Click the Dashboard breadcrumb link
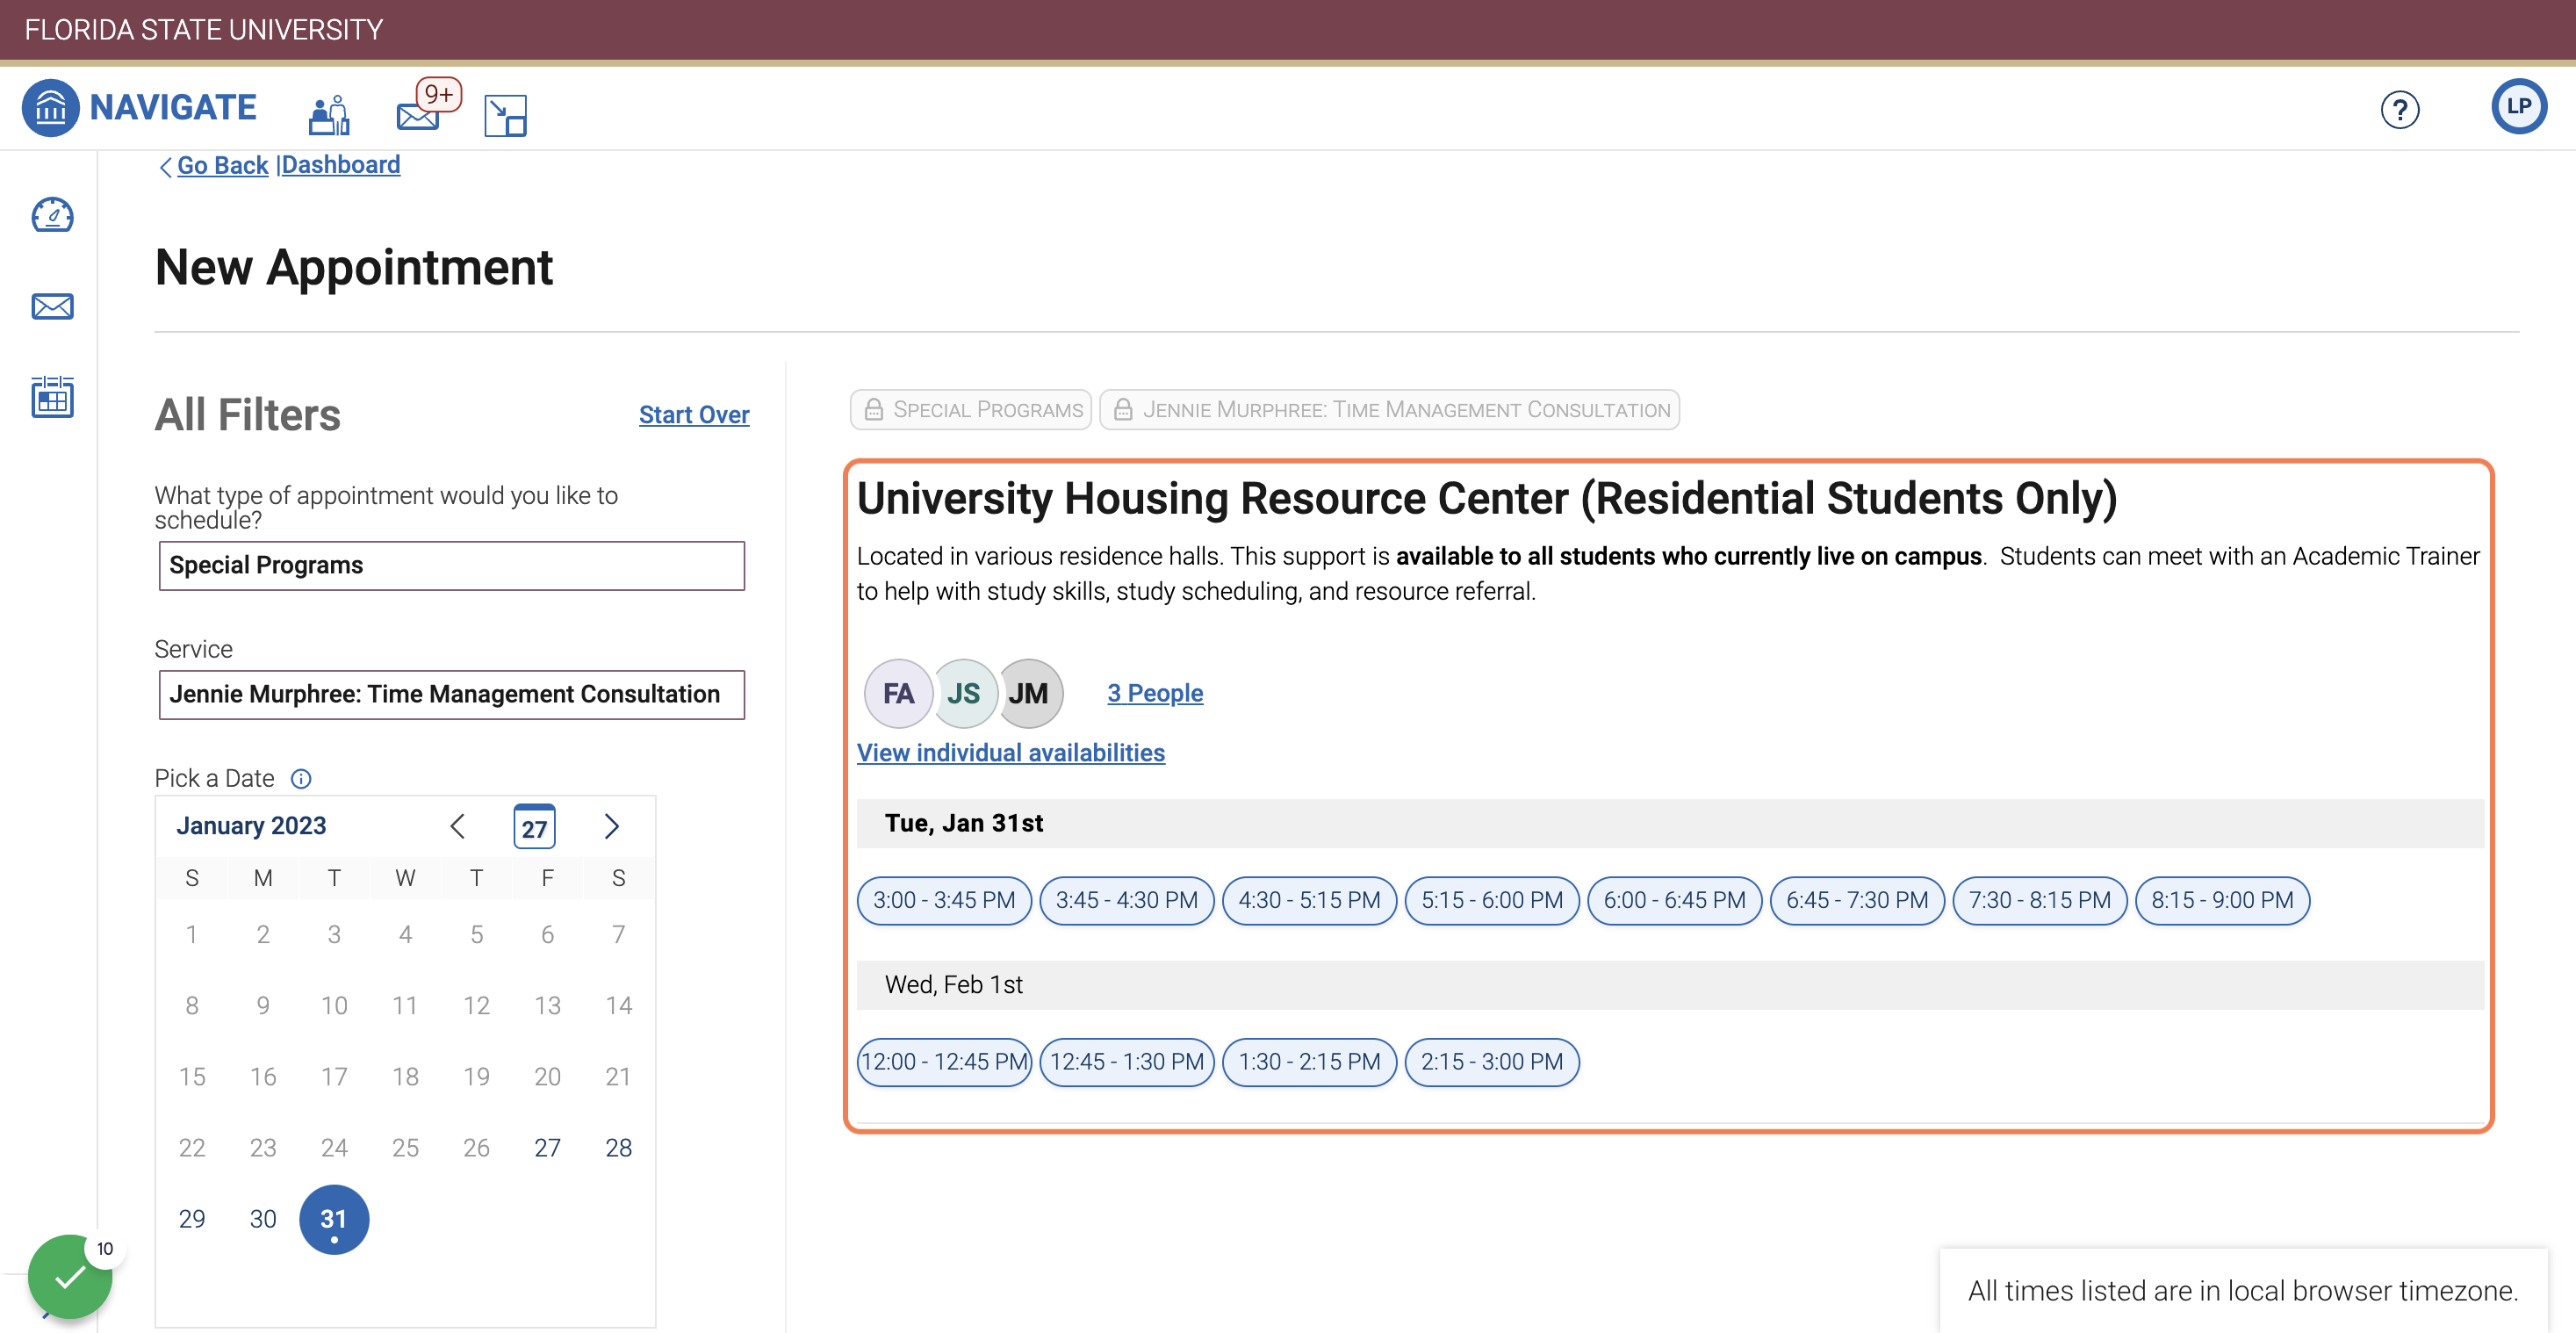This screenshot has width=2576, height=1333. coord(341,165)
